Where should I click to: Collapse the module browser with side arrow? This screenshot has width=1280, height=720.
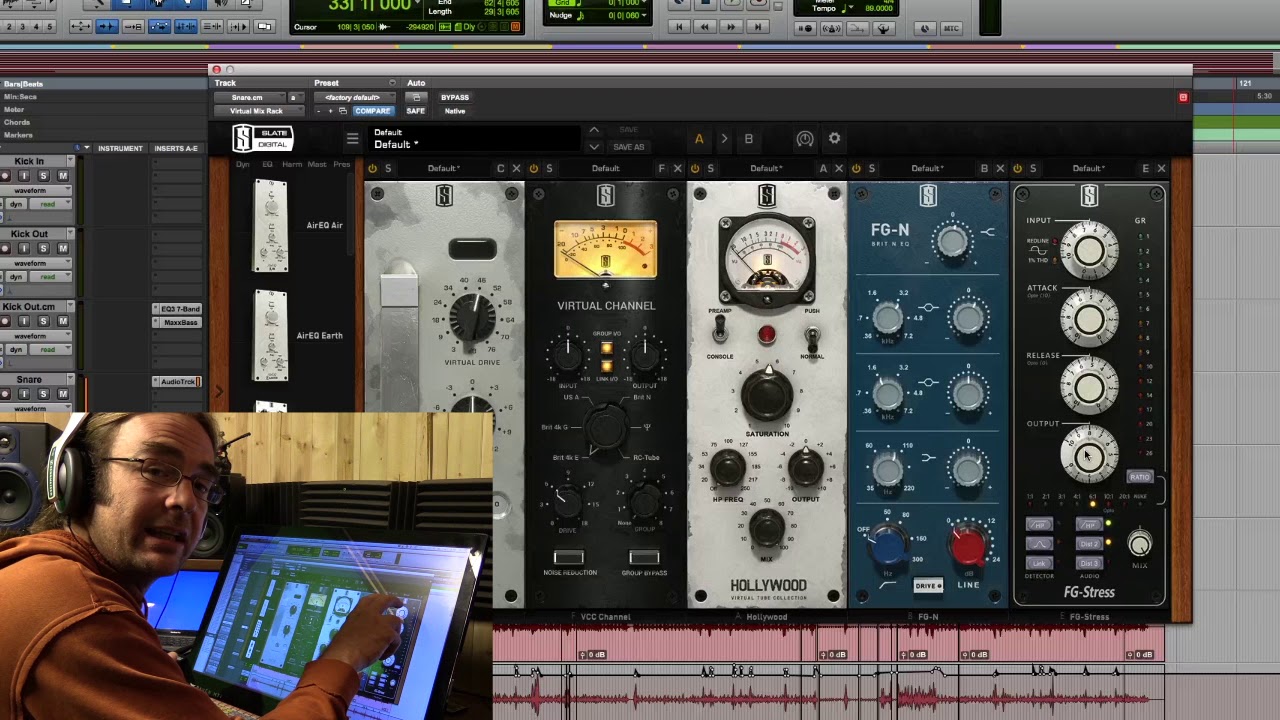[x=219, y=392]
